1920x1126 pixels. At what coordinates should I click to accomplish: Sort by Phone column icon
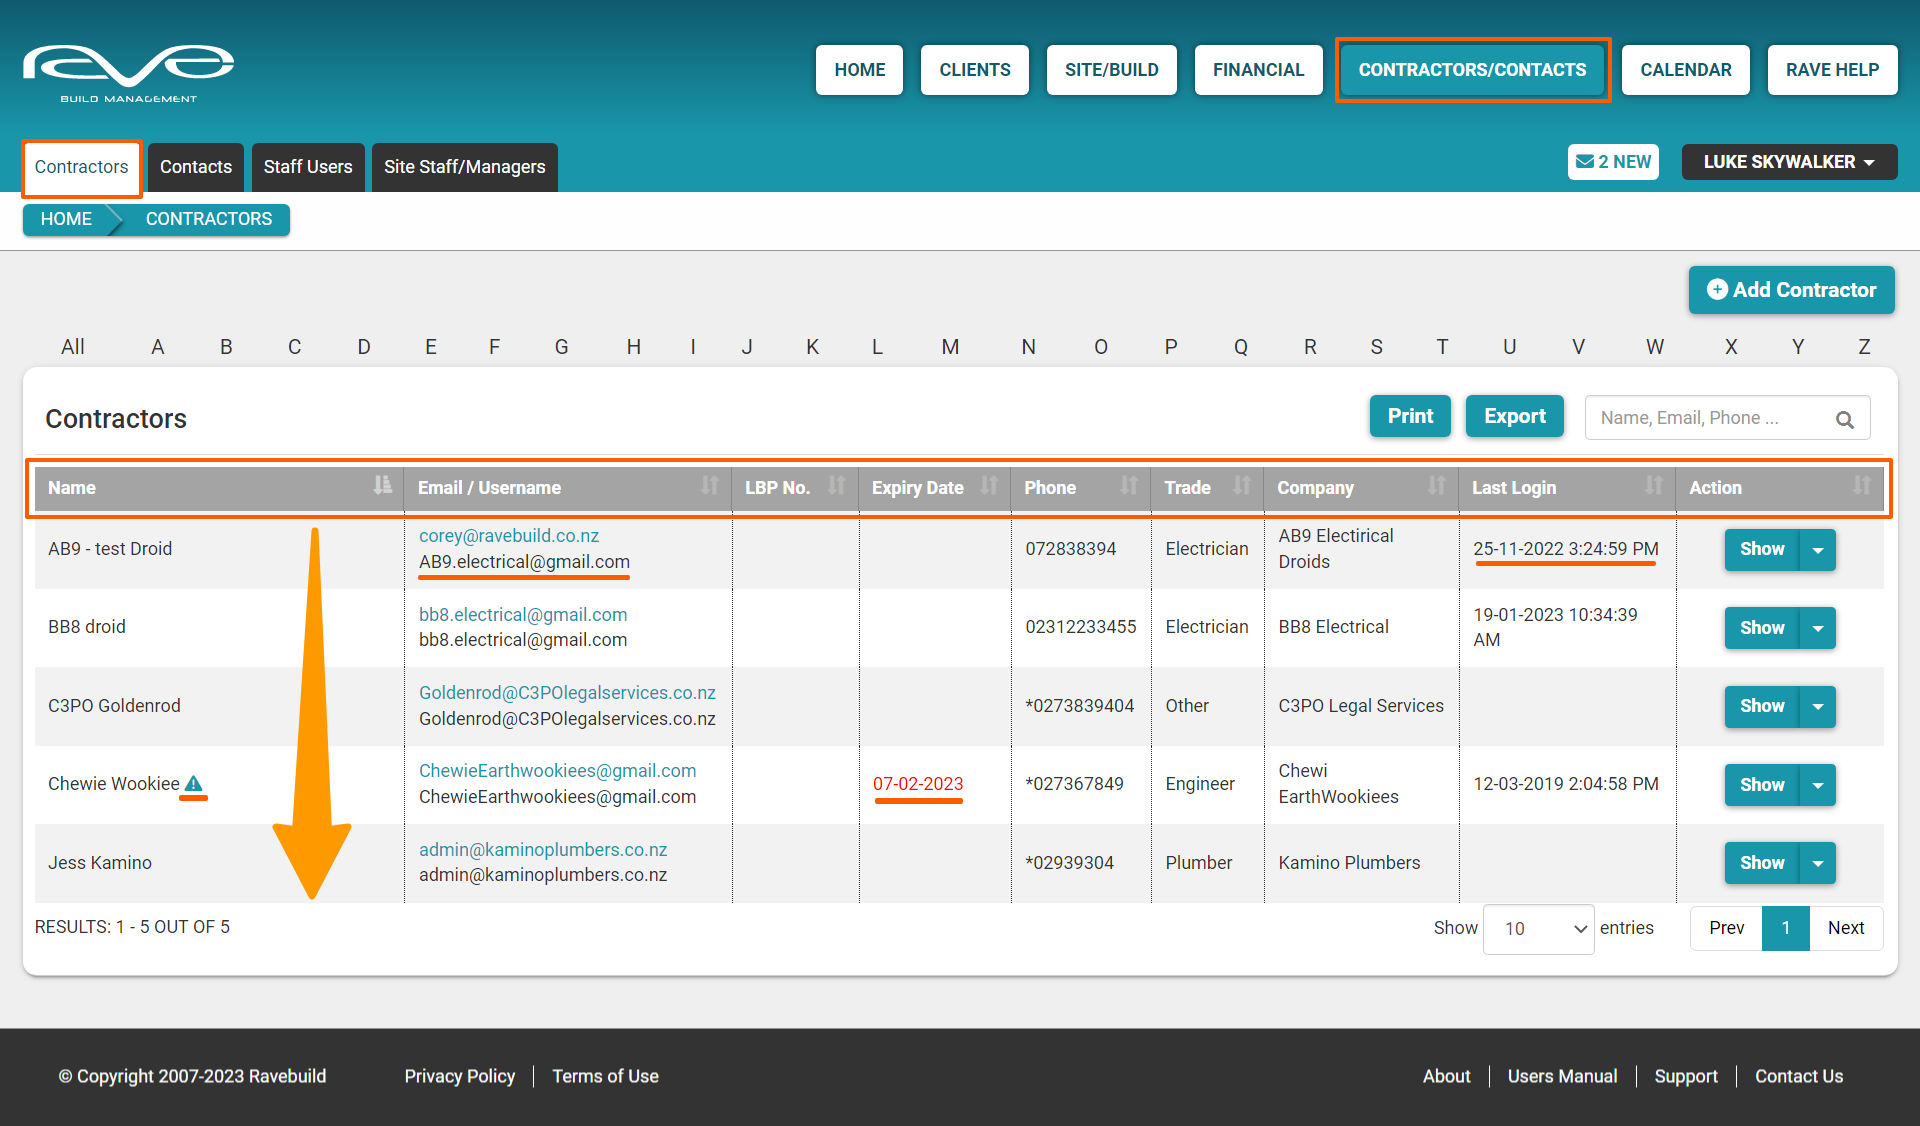tap(1129, 486)
